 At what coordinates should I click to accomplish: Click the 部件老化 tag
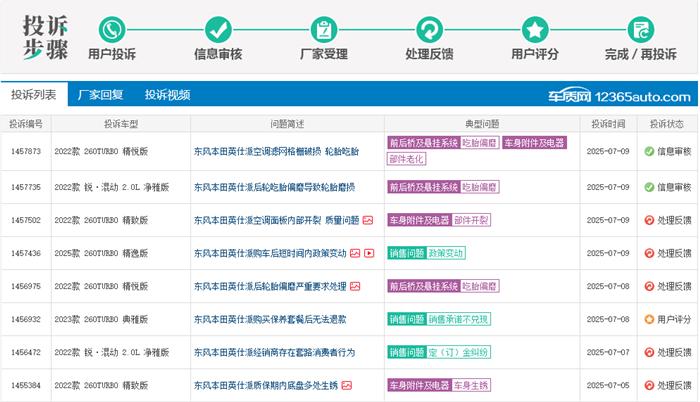(406, 159)
